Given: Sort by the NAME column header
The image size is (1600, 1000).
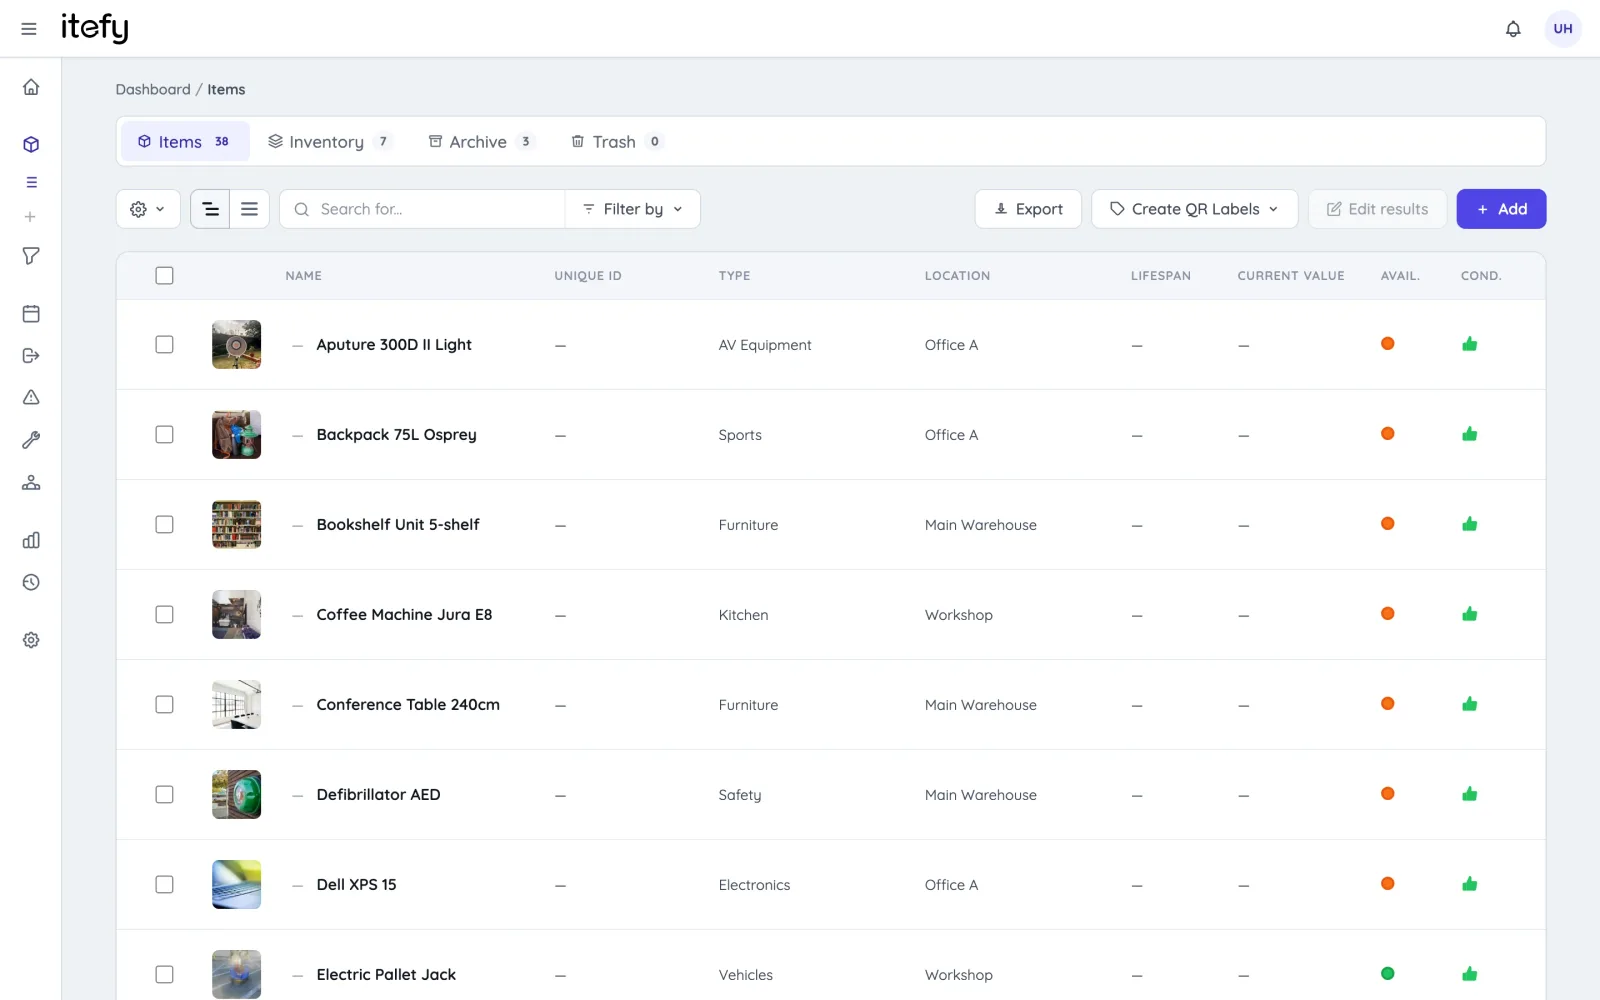Looking at the screenshot, I should point(304,276).
